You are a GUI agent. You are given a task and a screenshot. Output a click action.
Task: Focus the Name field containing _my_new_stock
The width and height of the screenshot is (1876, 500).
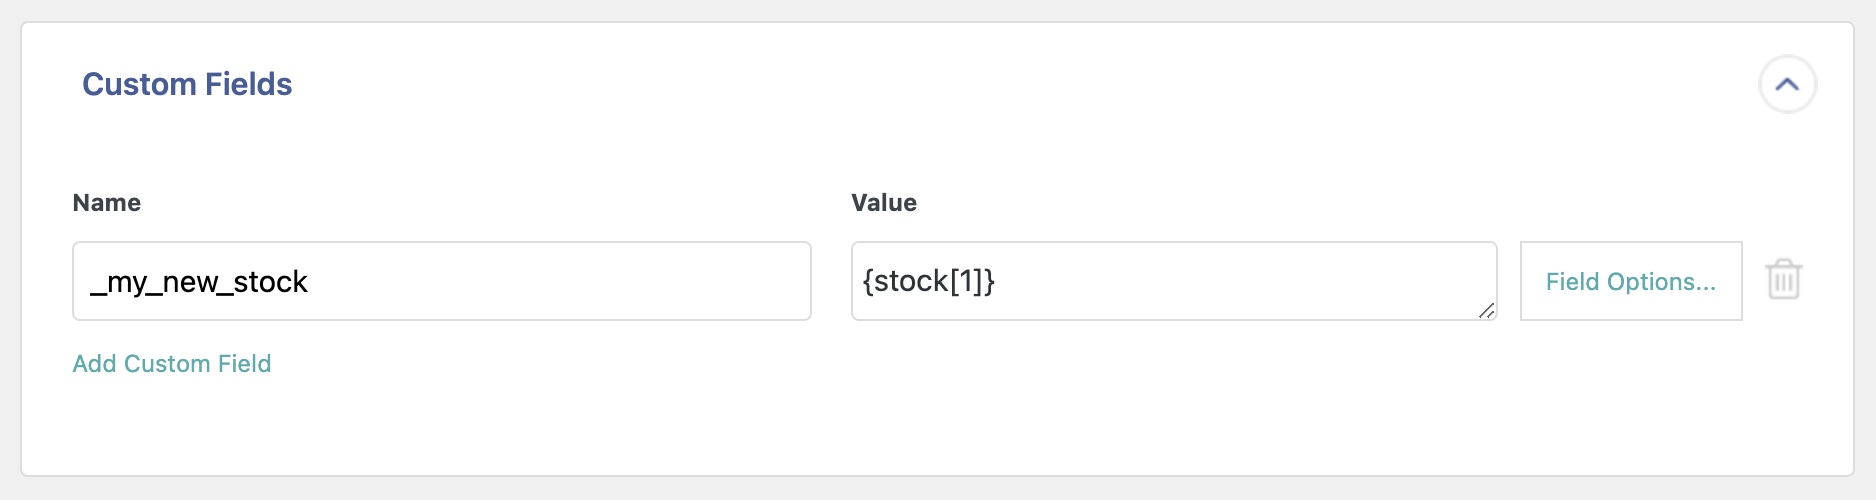click(x=441, y=281)
